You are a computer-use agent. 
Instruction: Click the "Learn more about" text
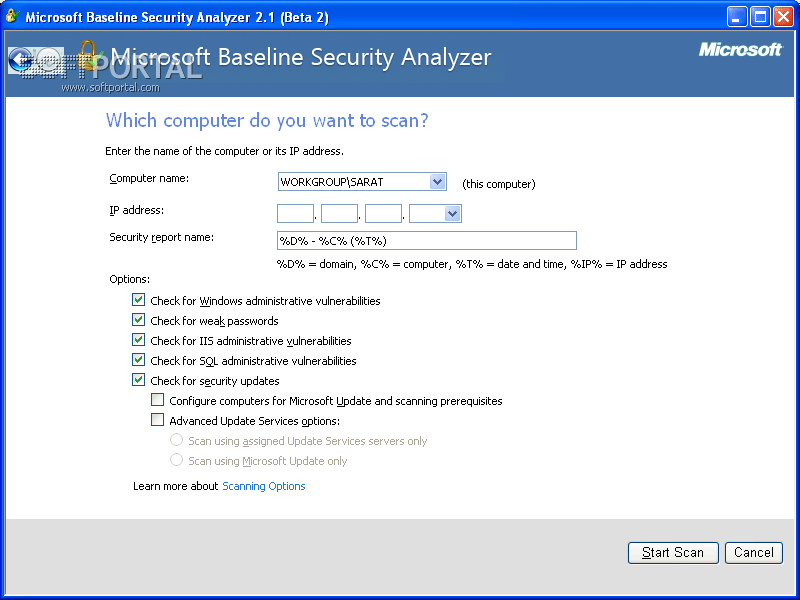[176, 486]
